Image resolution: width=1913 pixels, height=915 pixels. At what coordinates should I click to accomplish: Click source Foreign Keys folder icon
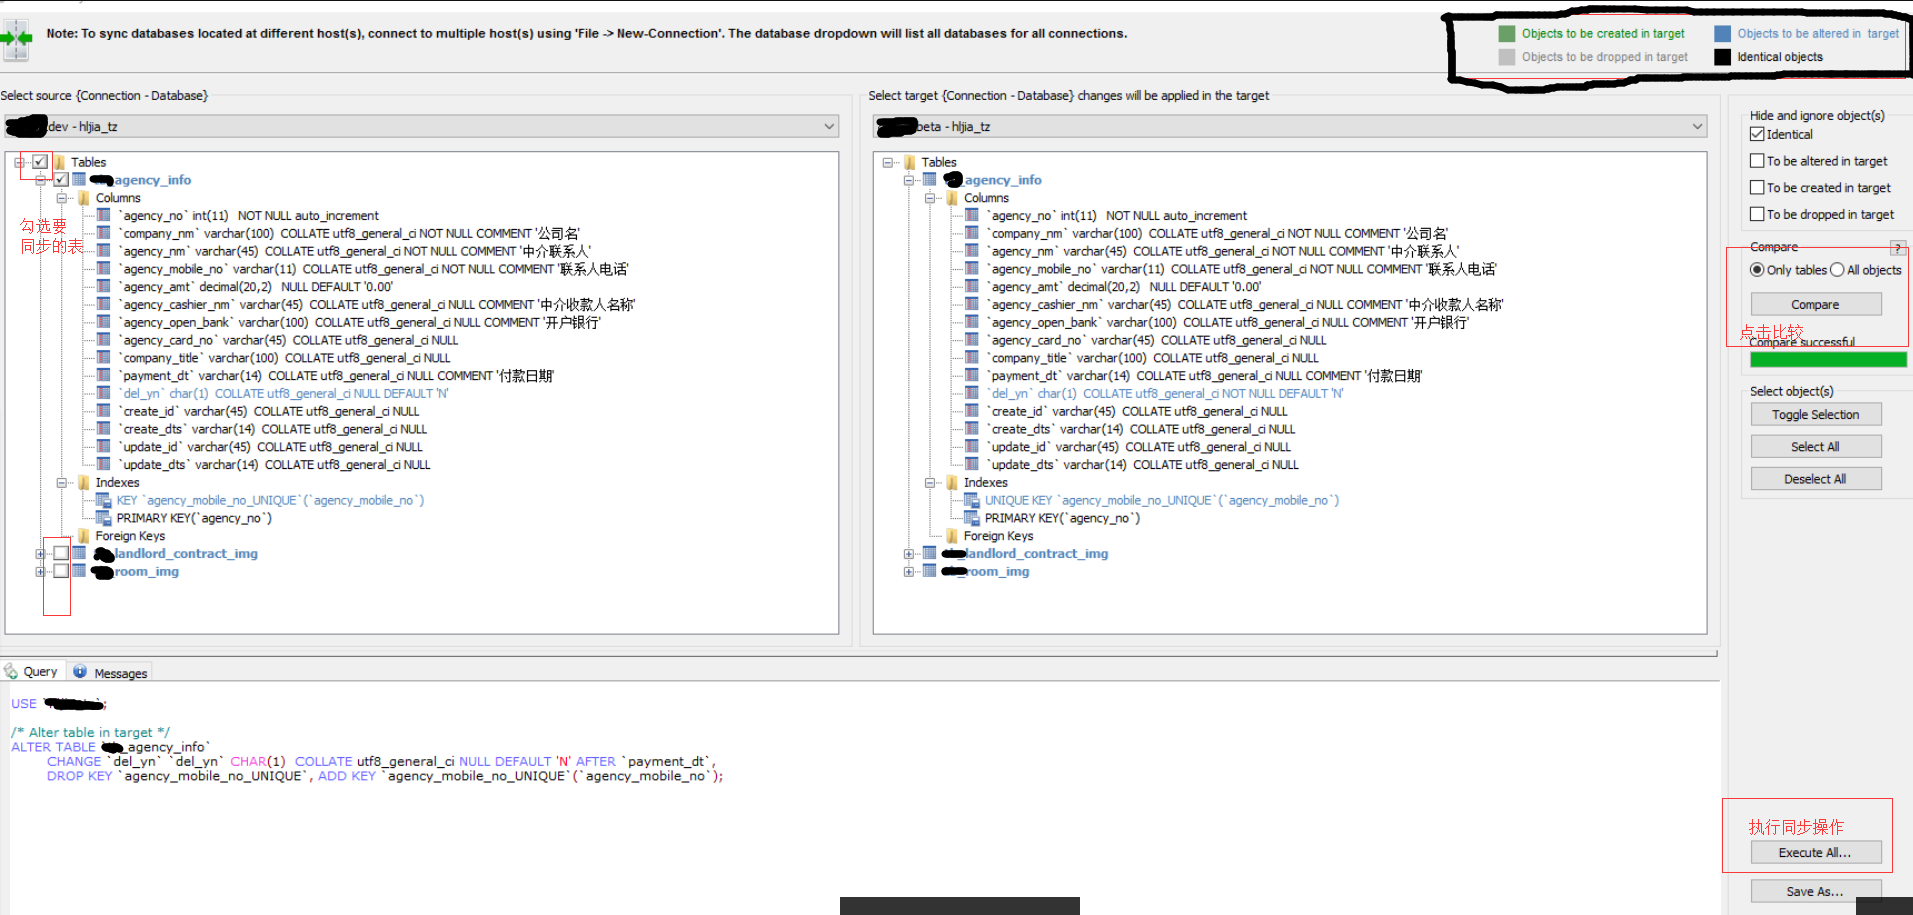84,536
